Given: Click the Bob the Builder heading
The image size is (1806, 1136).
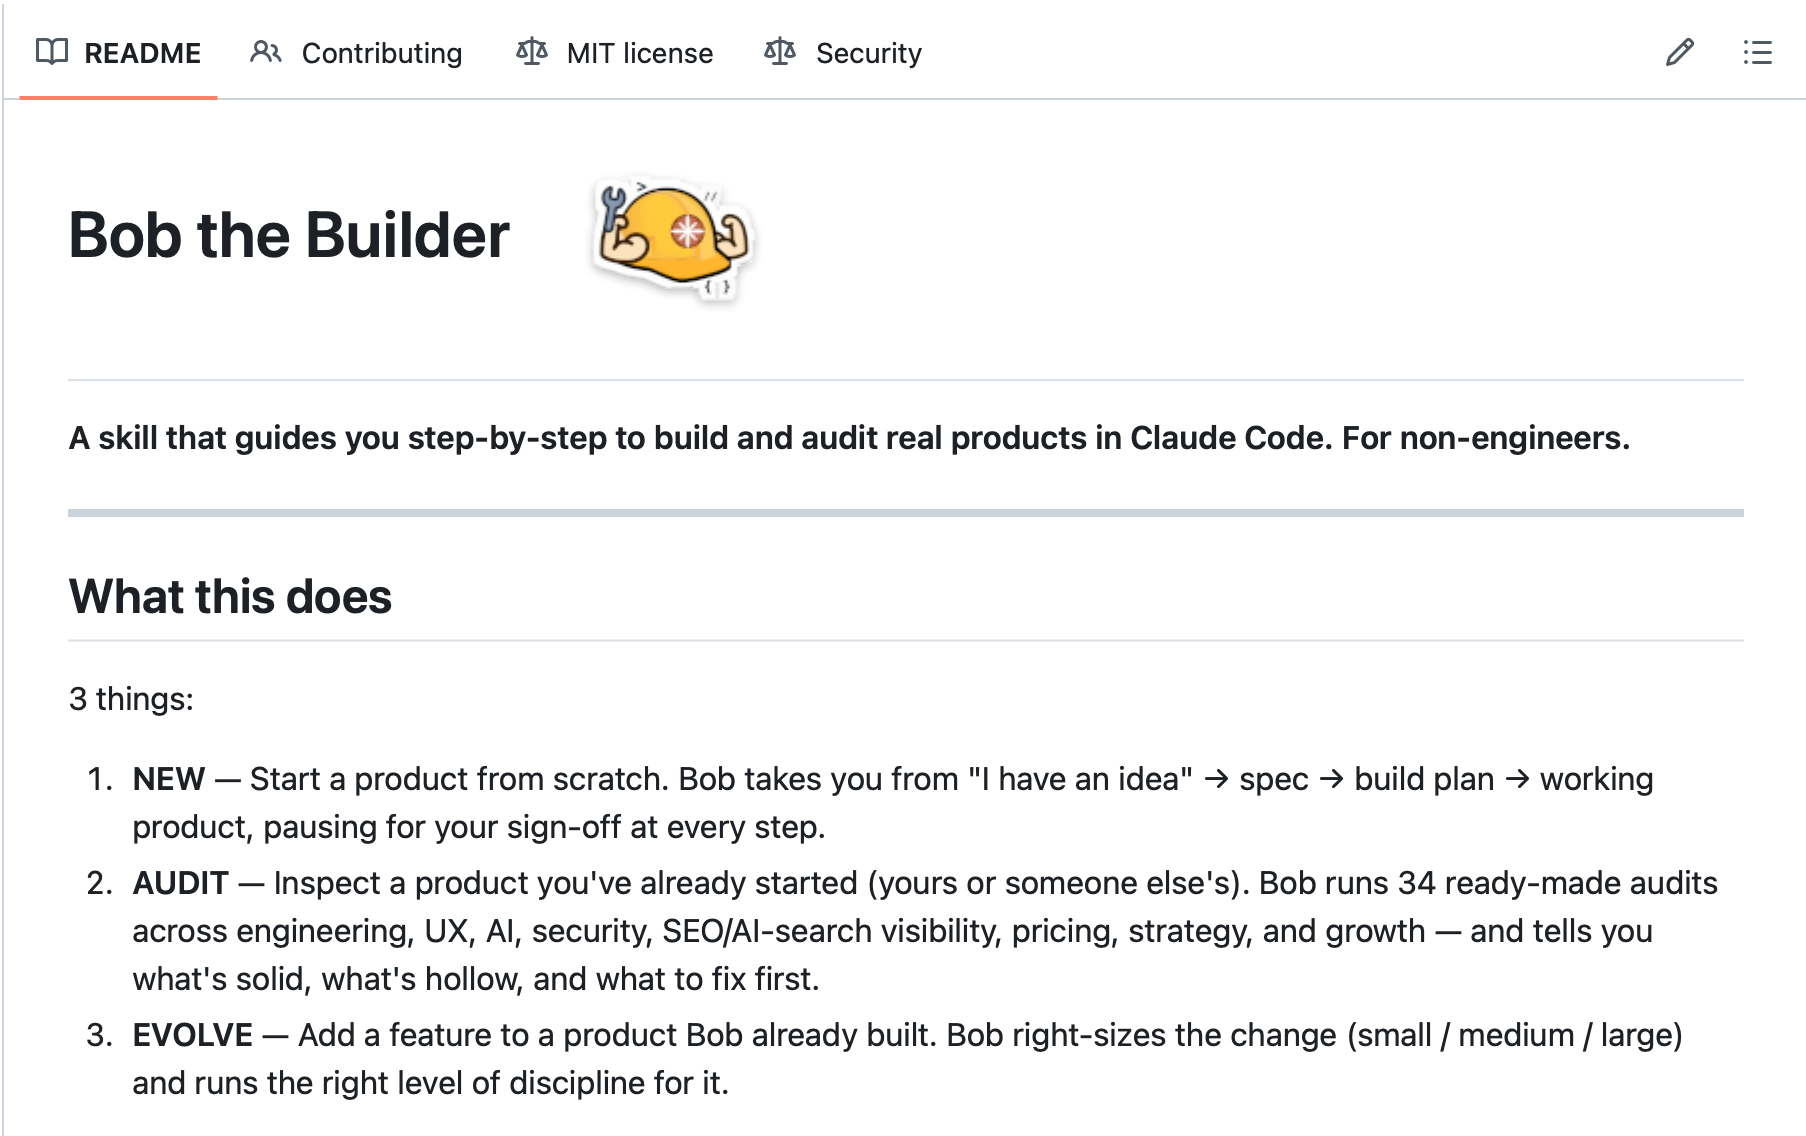Looking at the screenshot, I should tap(289, 236).
